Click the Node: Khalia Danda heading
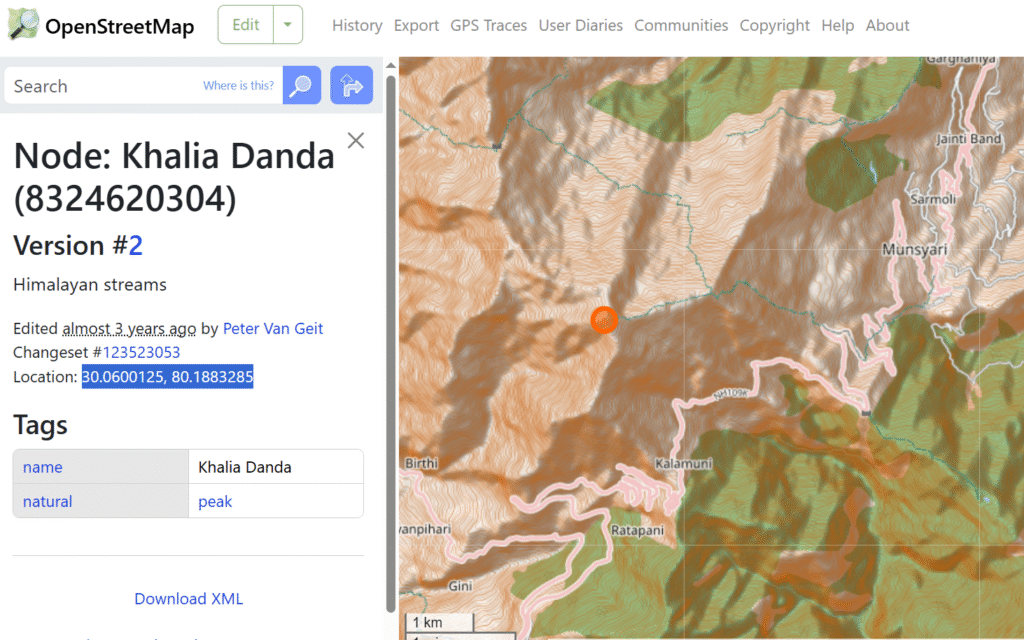The image size is (1024, 640). click(174, 177)
